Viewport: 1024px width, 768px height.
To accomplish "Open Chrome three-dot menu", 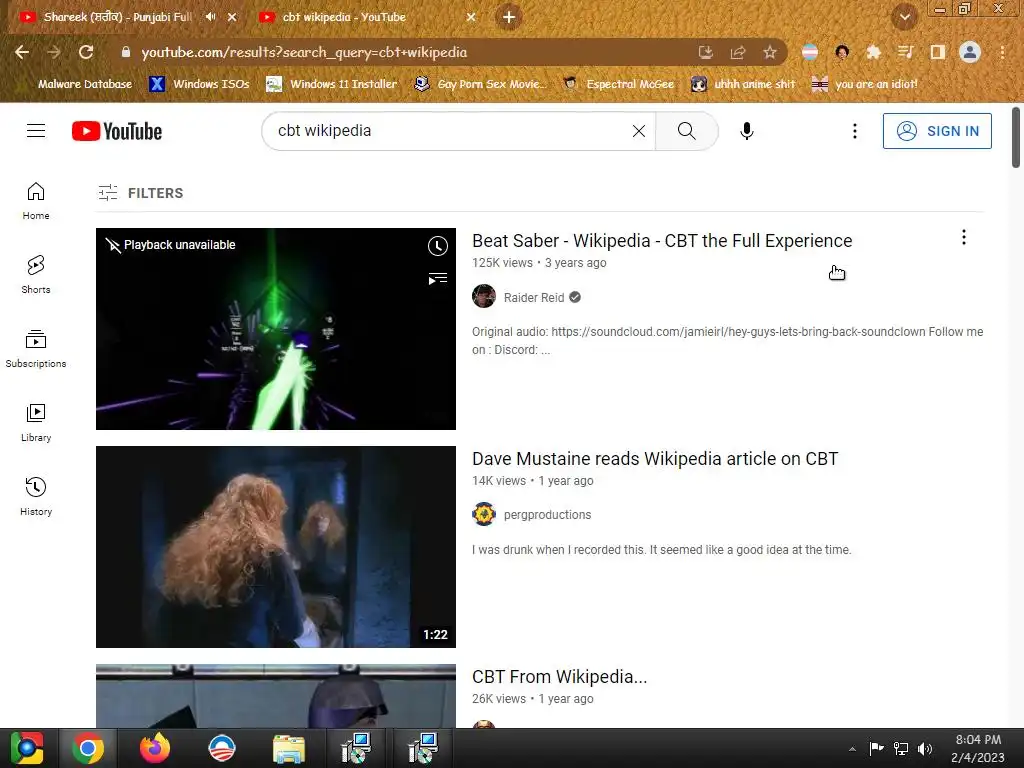I will (1002, 52).
